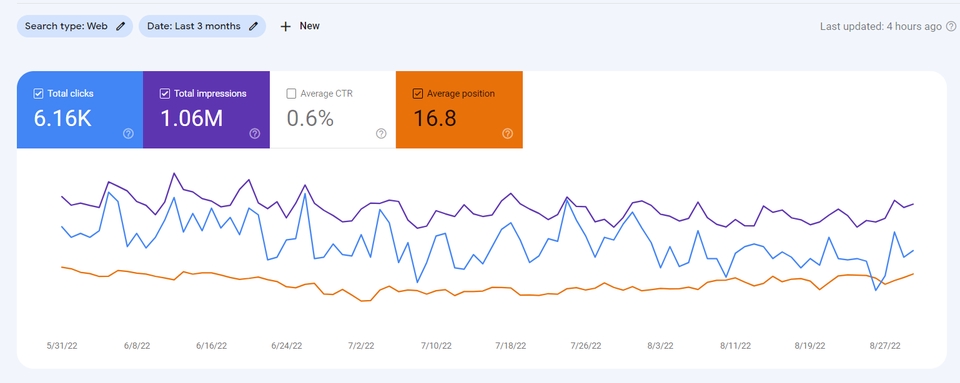Click the 8/11/22 axis date label
This screenshot has width=960, height=383.
click(x=735, y=346)
